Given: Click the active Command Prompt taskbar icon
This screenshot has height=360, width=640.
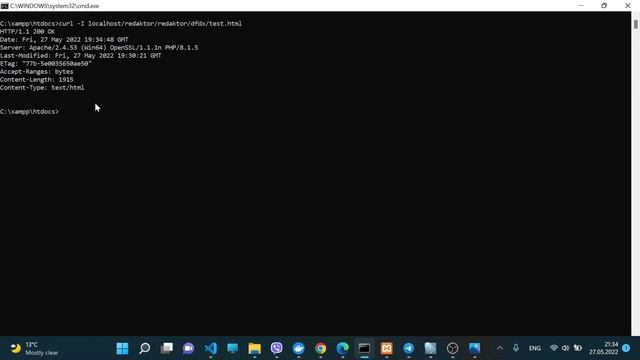Looking at the screenshot, I should pos(364,348).
